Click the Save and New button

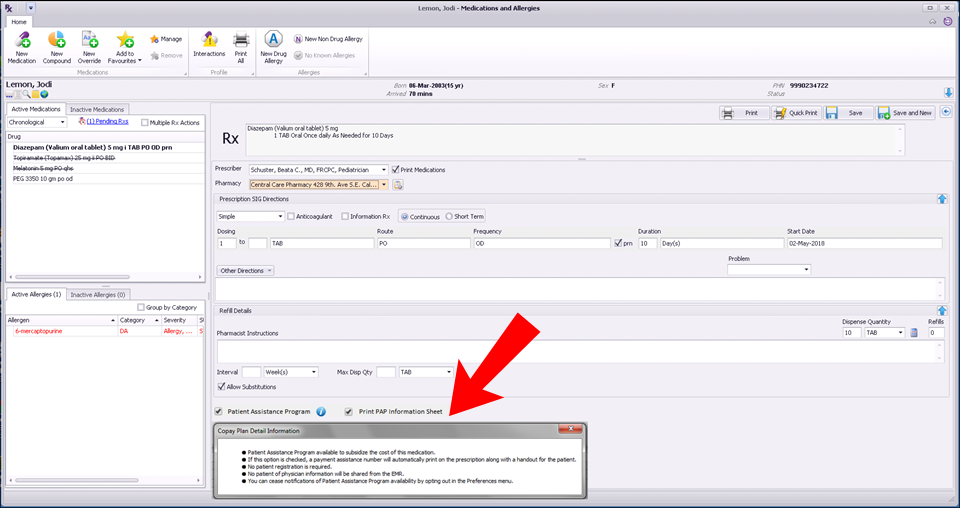tap(905, 113)
